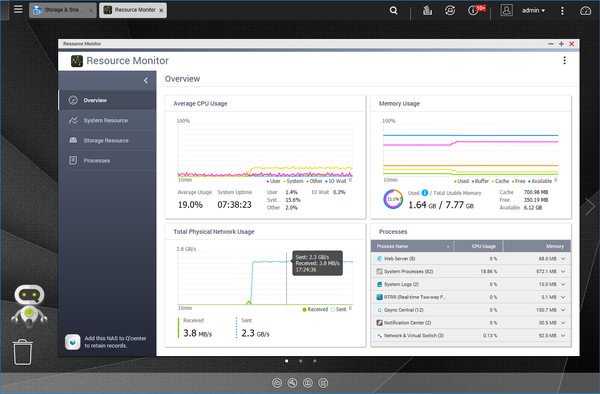Select Overview in the sidebar
Screen dimensions: 600x394
107,100
